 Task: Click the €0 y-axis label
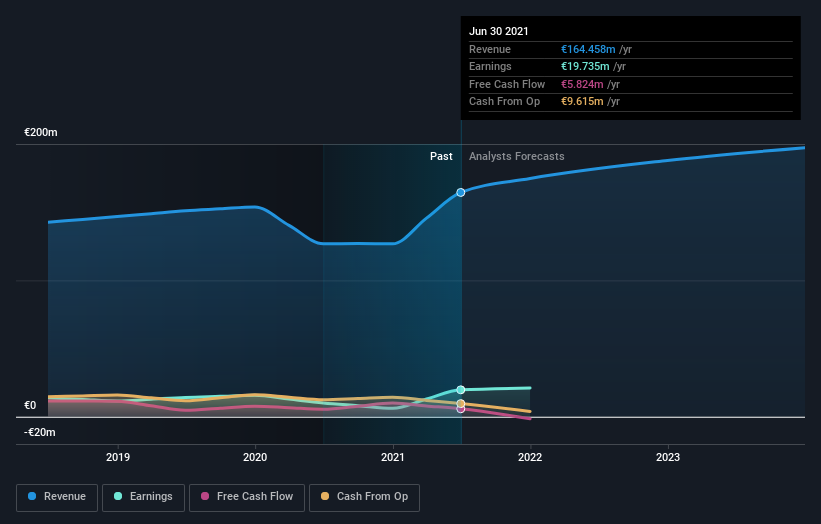coord(30,405)
